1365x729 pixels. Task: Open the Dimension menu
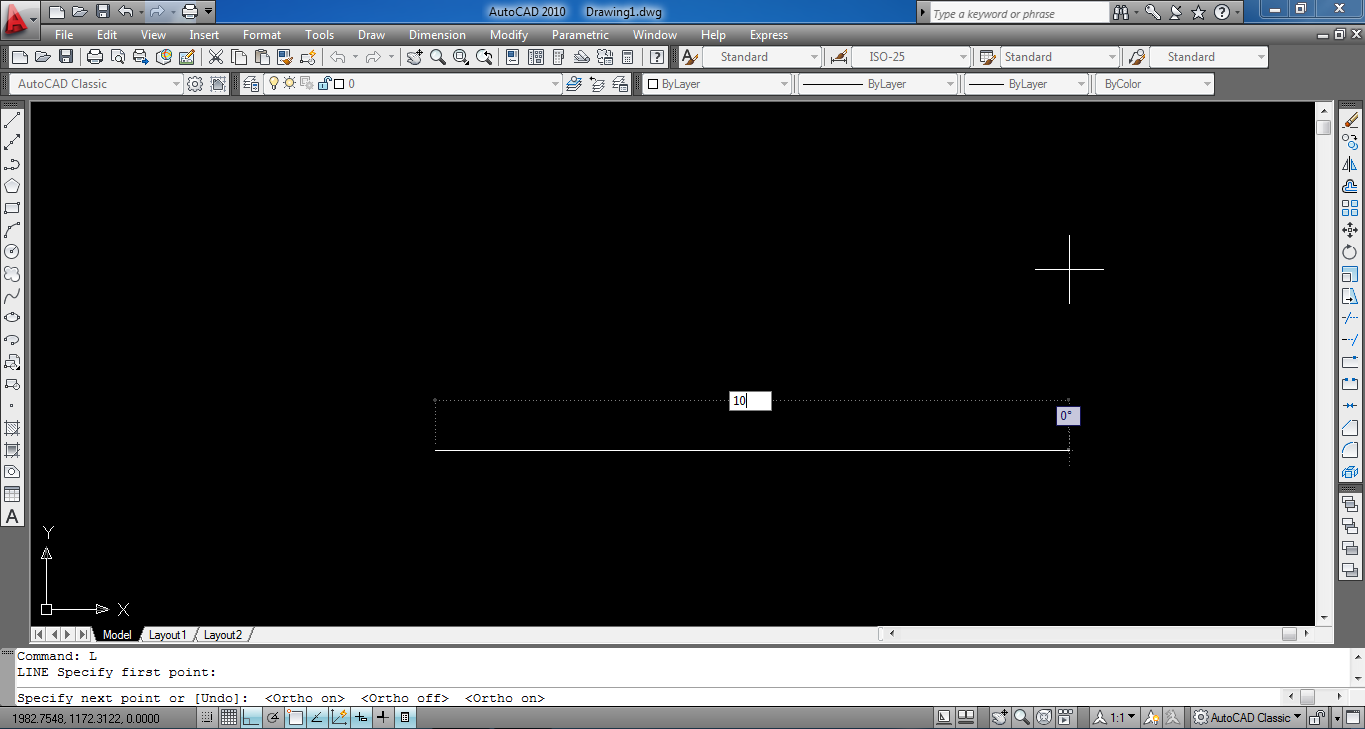pos(437,34)
